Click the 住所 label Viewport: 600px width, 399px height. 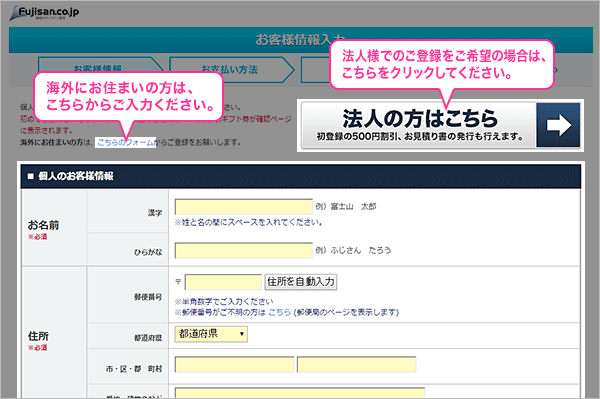[38, 336]
